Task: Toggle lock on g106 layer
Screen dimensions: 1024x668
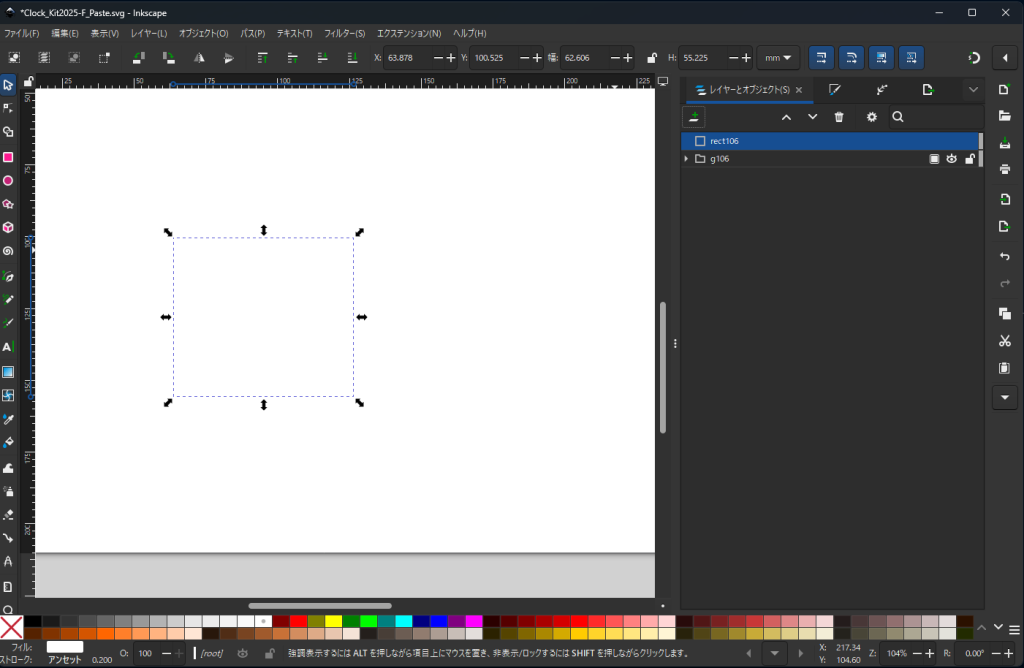Action: click(969, 159)
